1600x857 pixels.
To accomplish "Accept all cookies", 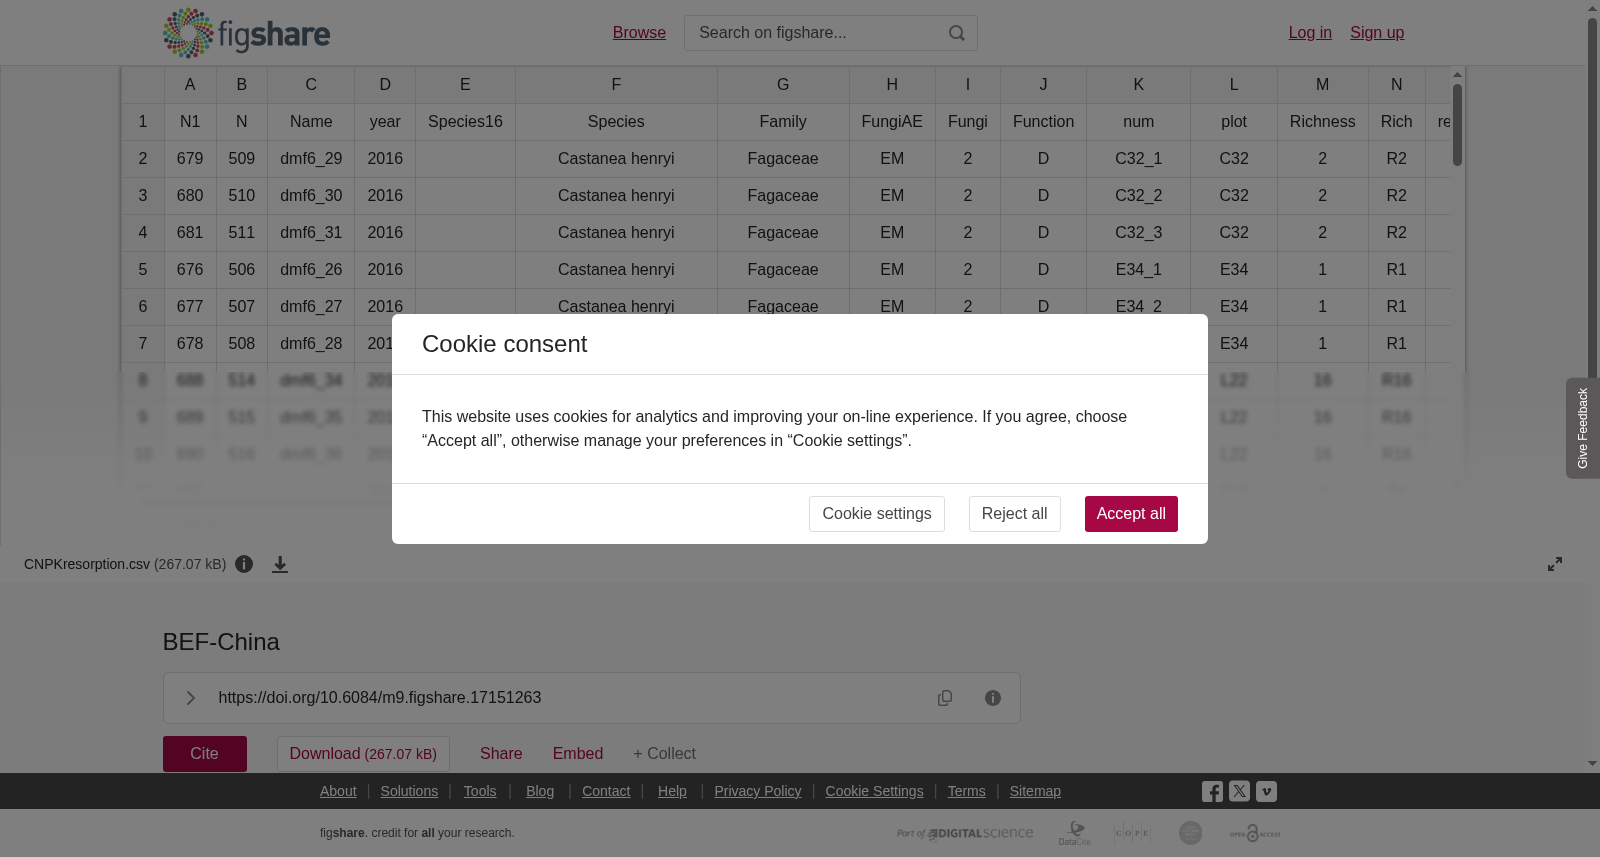I will click(1131, 514).
